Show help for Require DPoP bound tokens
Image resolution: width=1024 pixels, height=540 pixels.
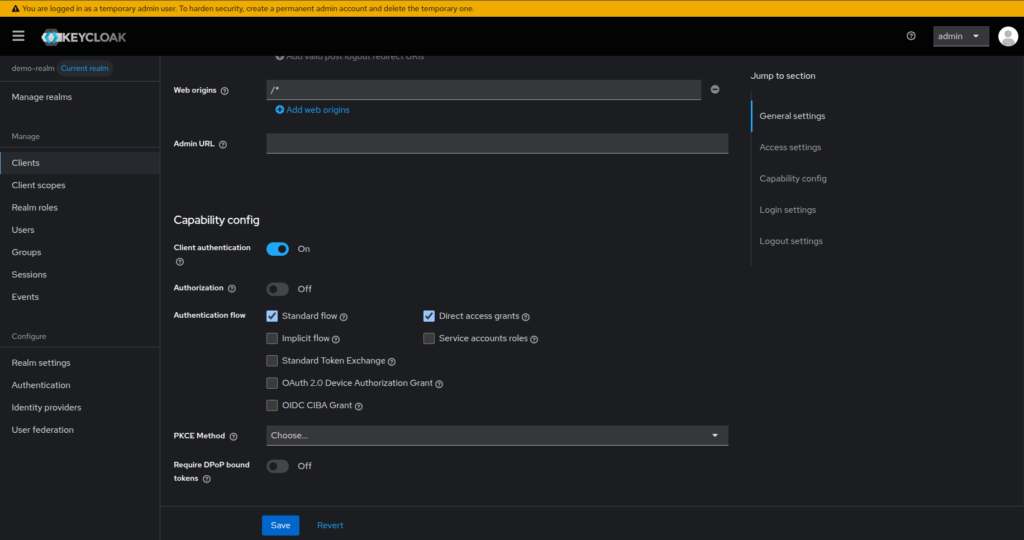pyautogui.click(x=206, y=479)
